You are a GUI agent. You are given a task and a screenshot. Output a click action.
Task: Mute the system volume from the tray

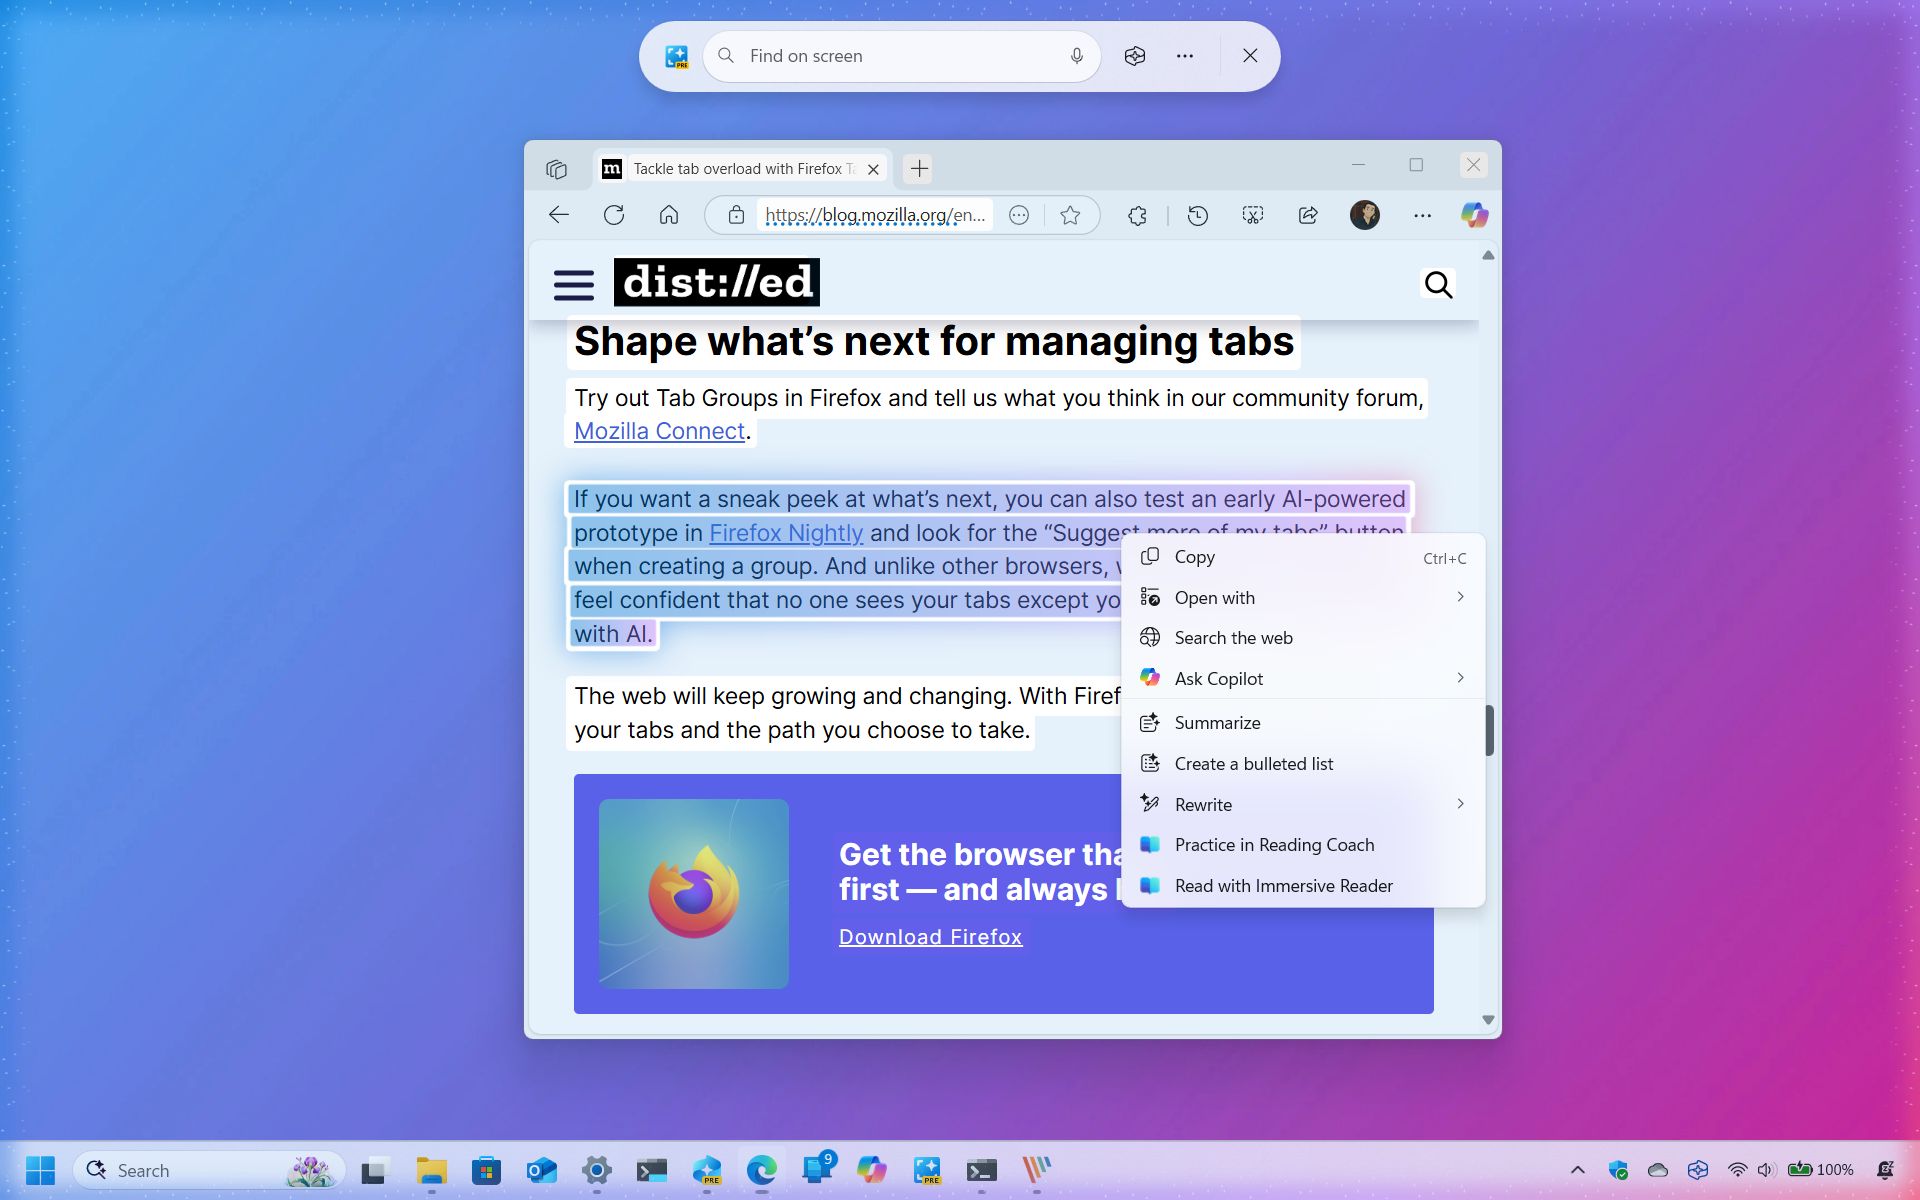[x=1765, y=1170]
